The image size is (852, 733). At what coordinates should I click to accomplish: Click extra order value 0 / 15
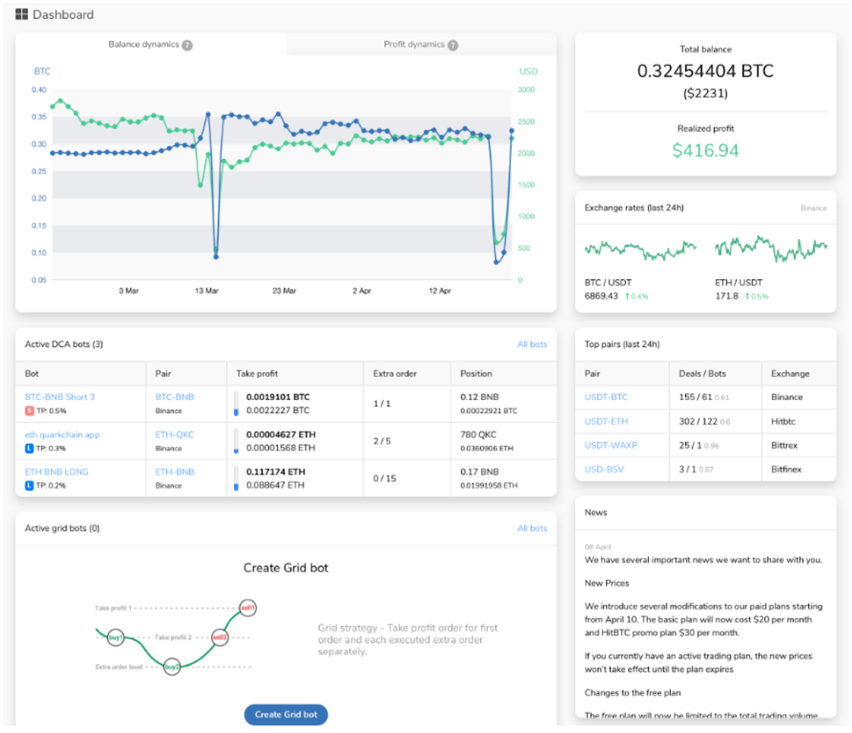(x=385, y=478)
